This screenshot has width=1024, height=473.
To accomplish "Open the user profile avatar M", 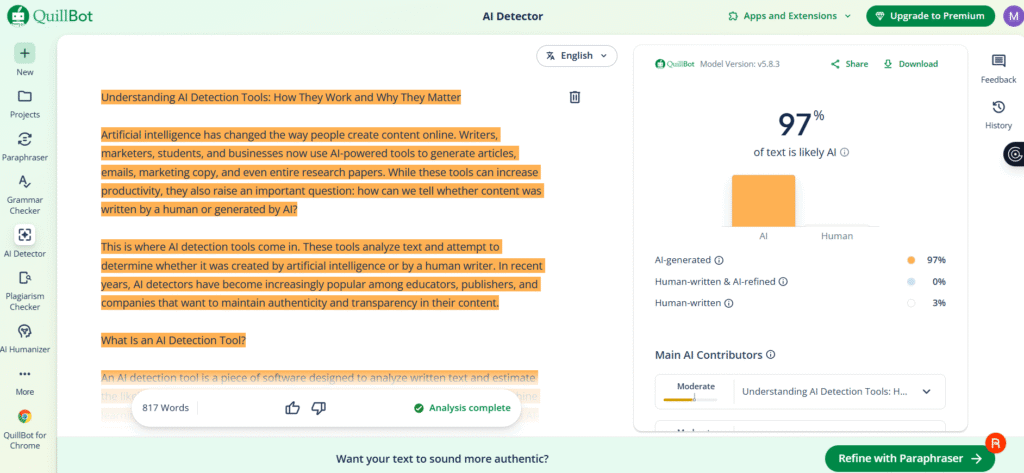I will (x=1012, y=16).
